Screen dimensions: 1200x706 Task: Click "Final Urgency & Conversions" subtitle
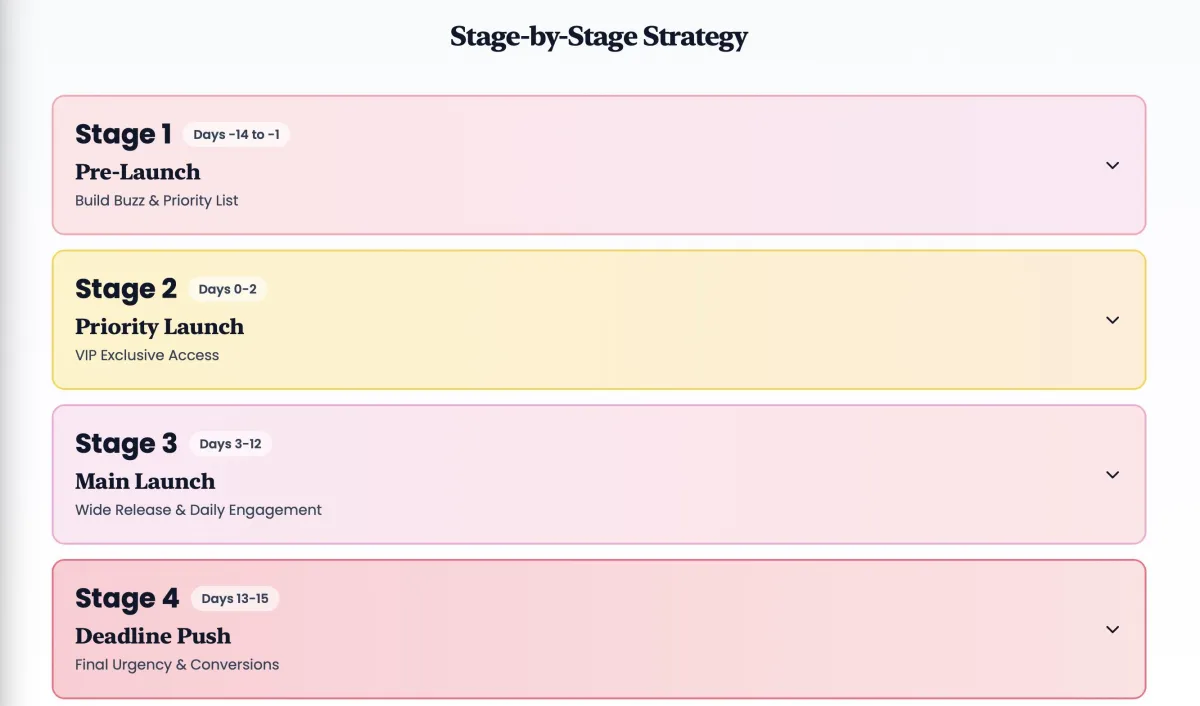click(x=177, y=664)
